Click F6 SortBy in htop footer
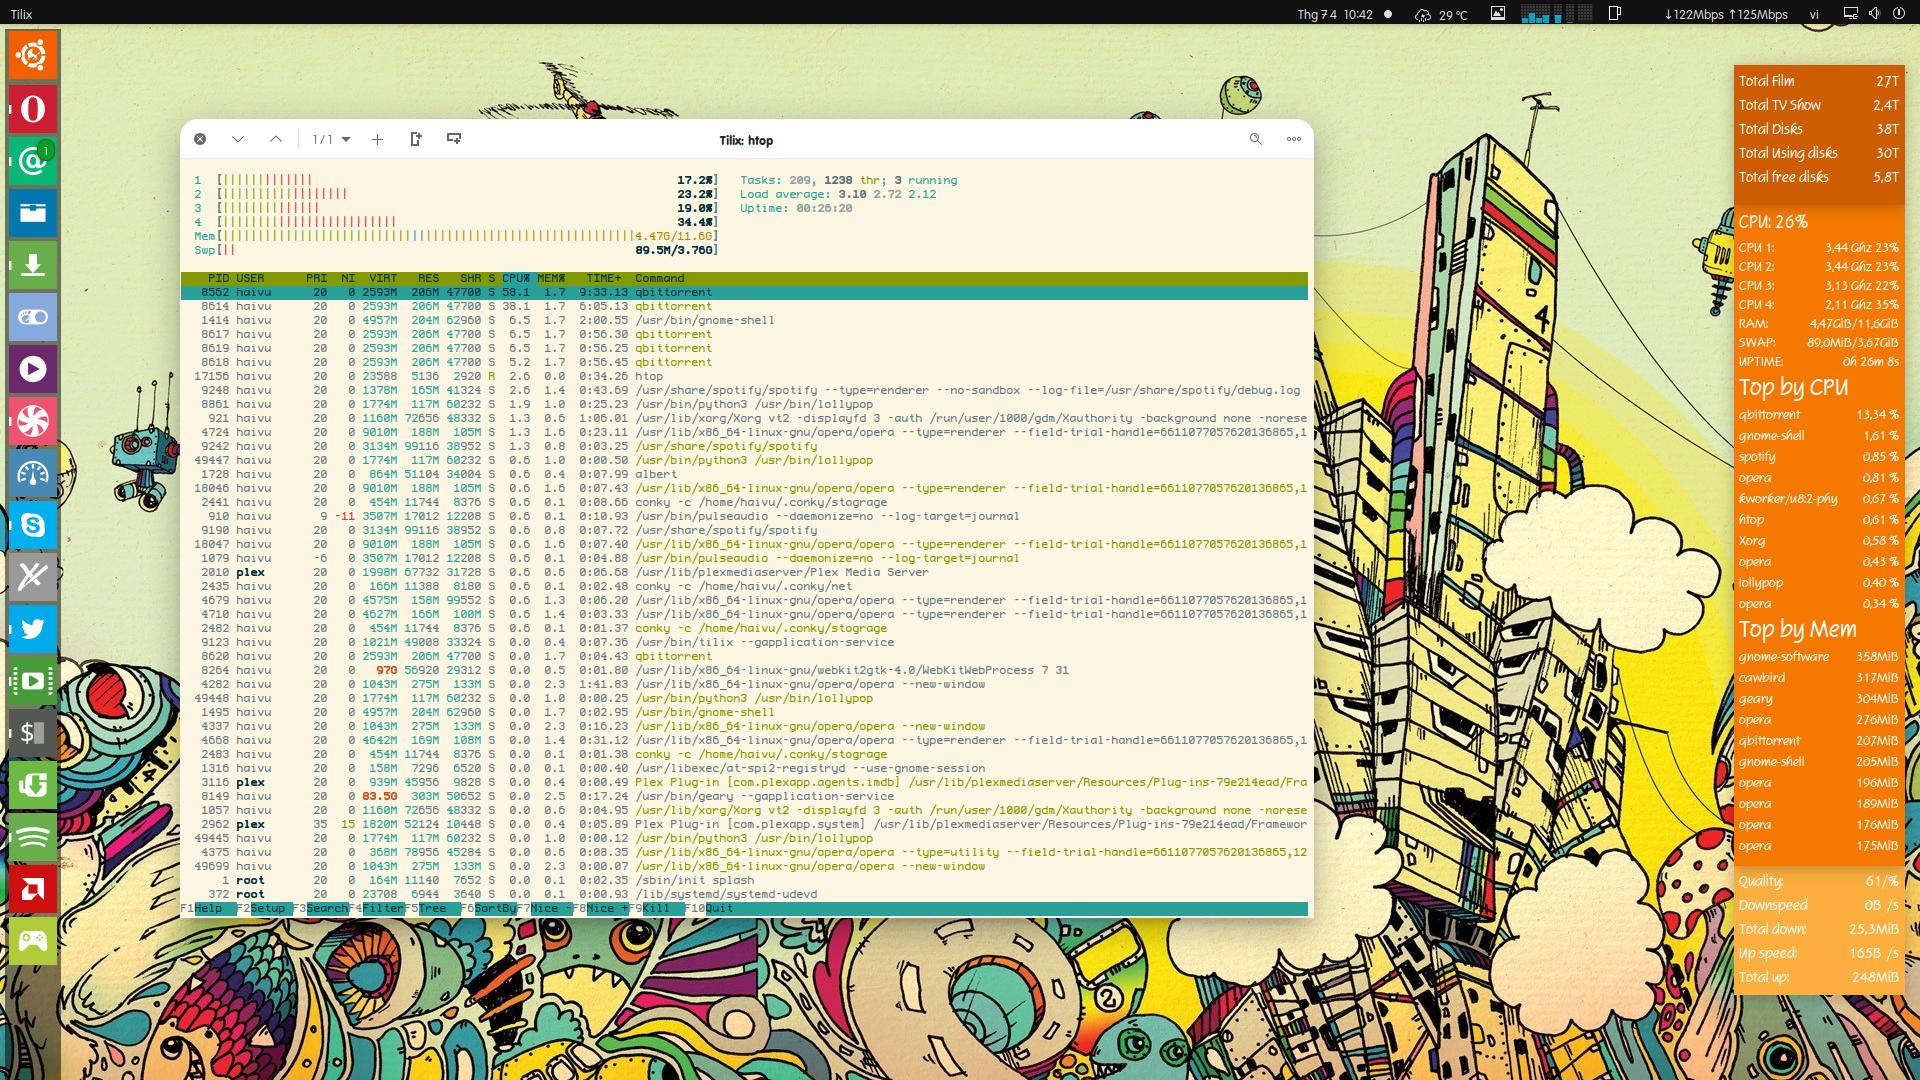 pos(488,908)
